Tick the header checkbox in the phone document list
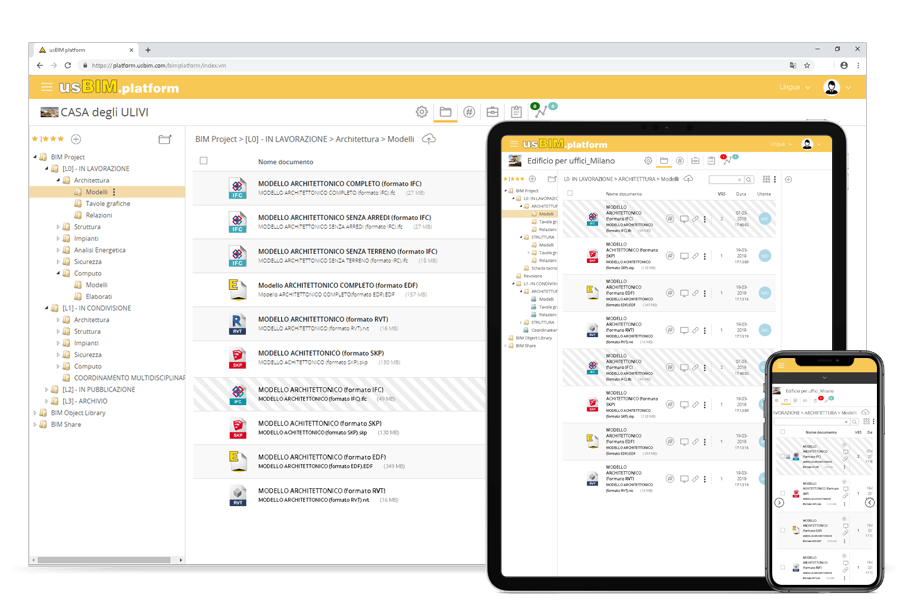Image resolution: width=900 pixels, height=600 pixels. click(x=782, y=432)
